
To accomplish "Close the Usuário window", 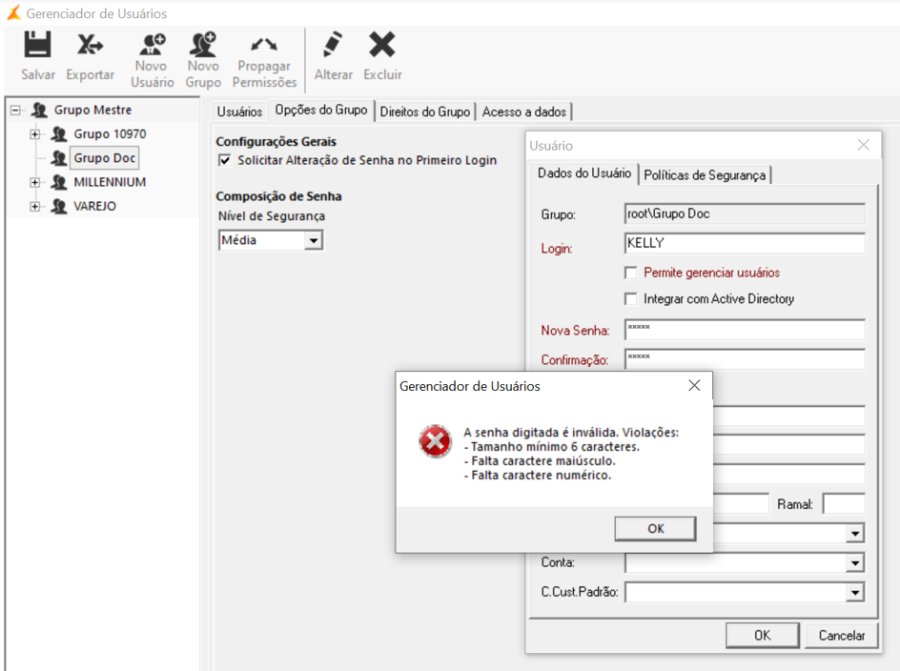I will pos(863,145).
